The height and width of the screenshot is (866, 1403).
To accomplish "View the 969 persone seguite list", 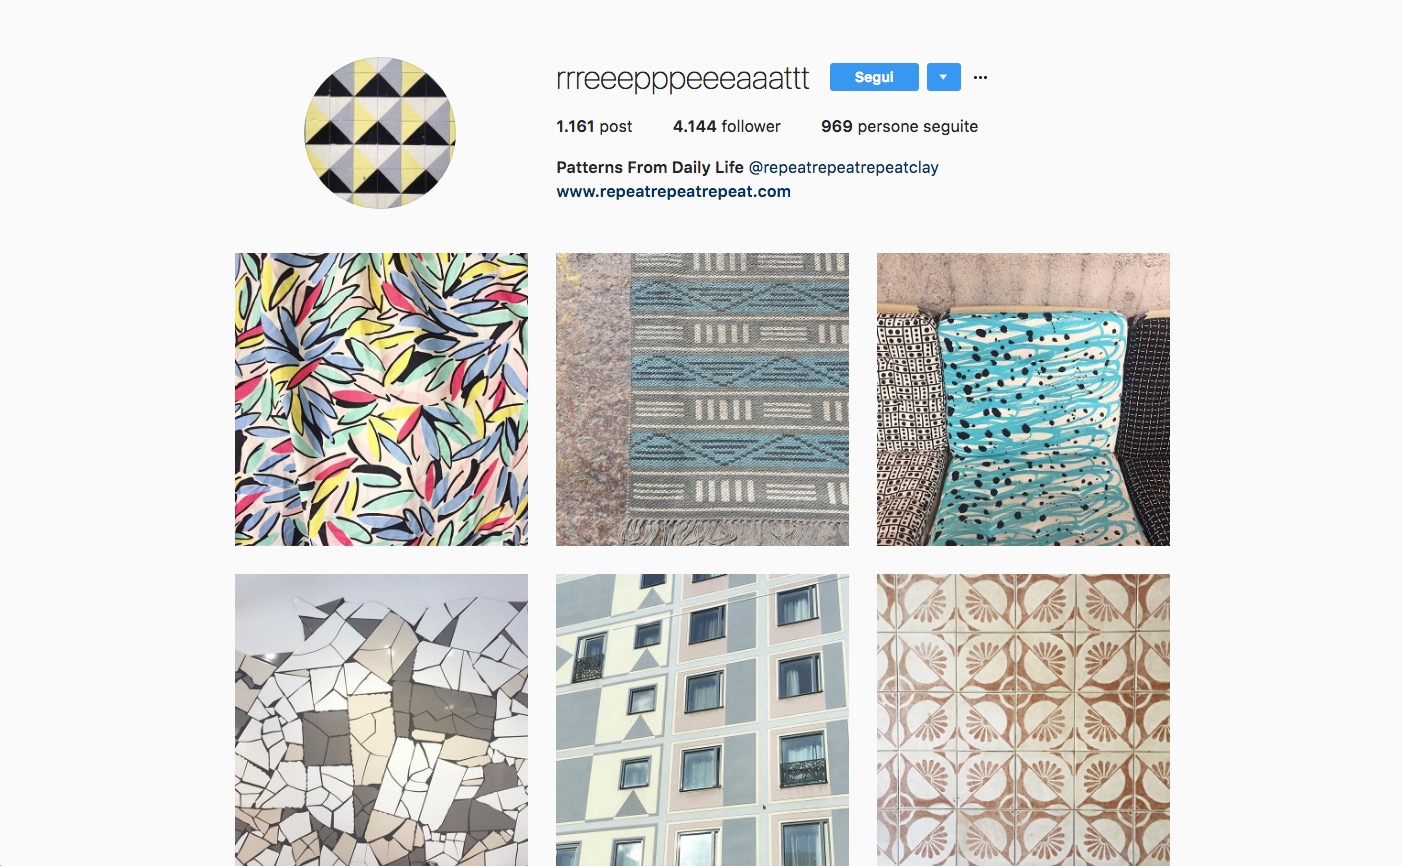I will click(x=899, y=126).
